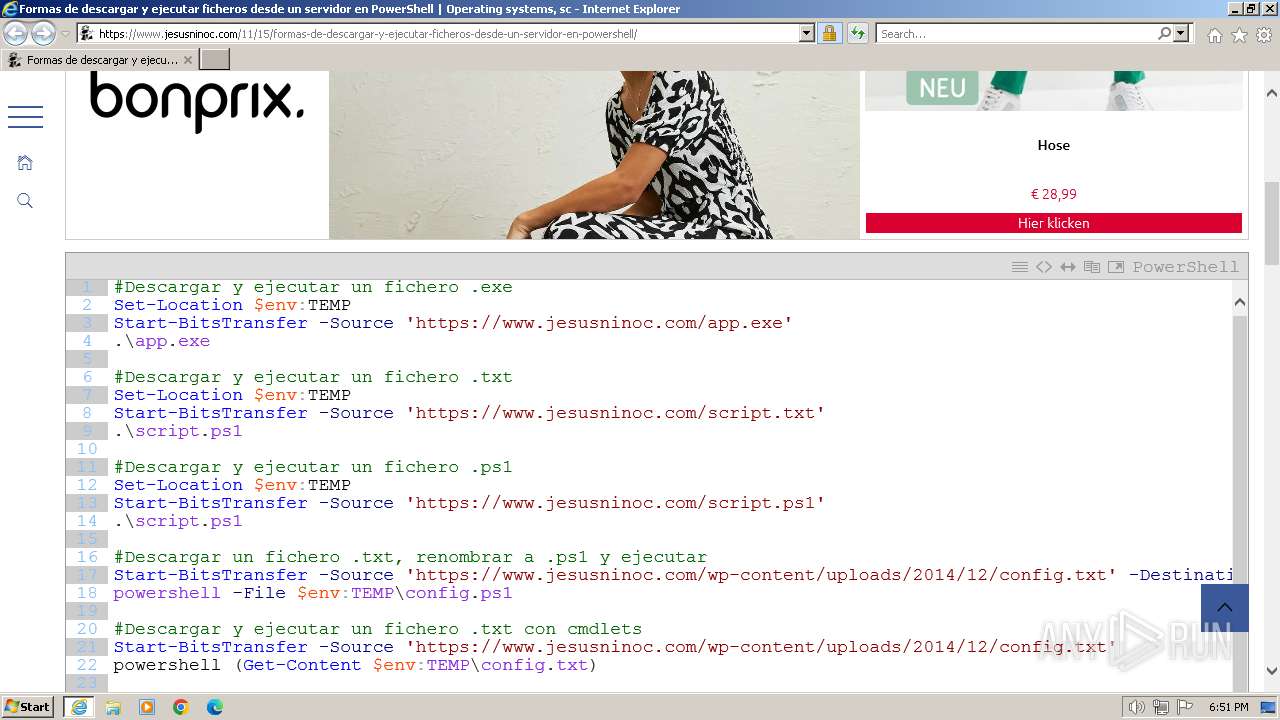This screenshot has height=720, width=1280.
Task: Open the site search magnifier
Action: point(25,201)
